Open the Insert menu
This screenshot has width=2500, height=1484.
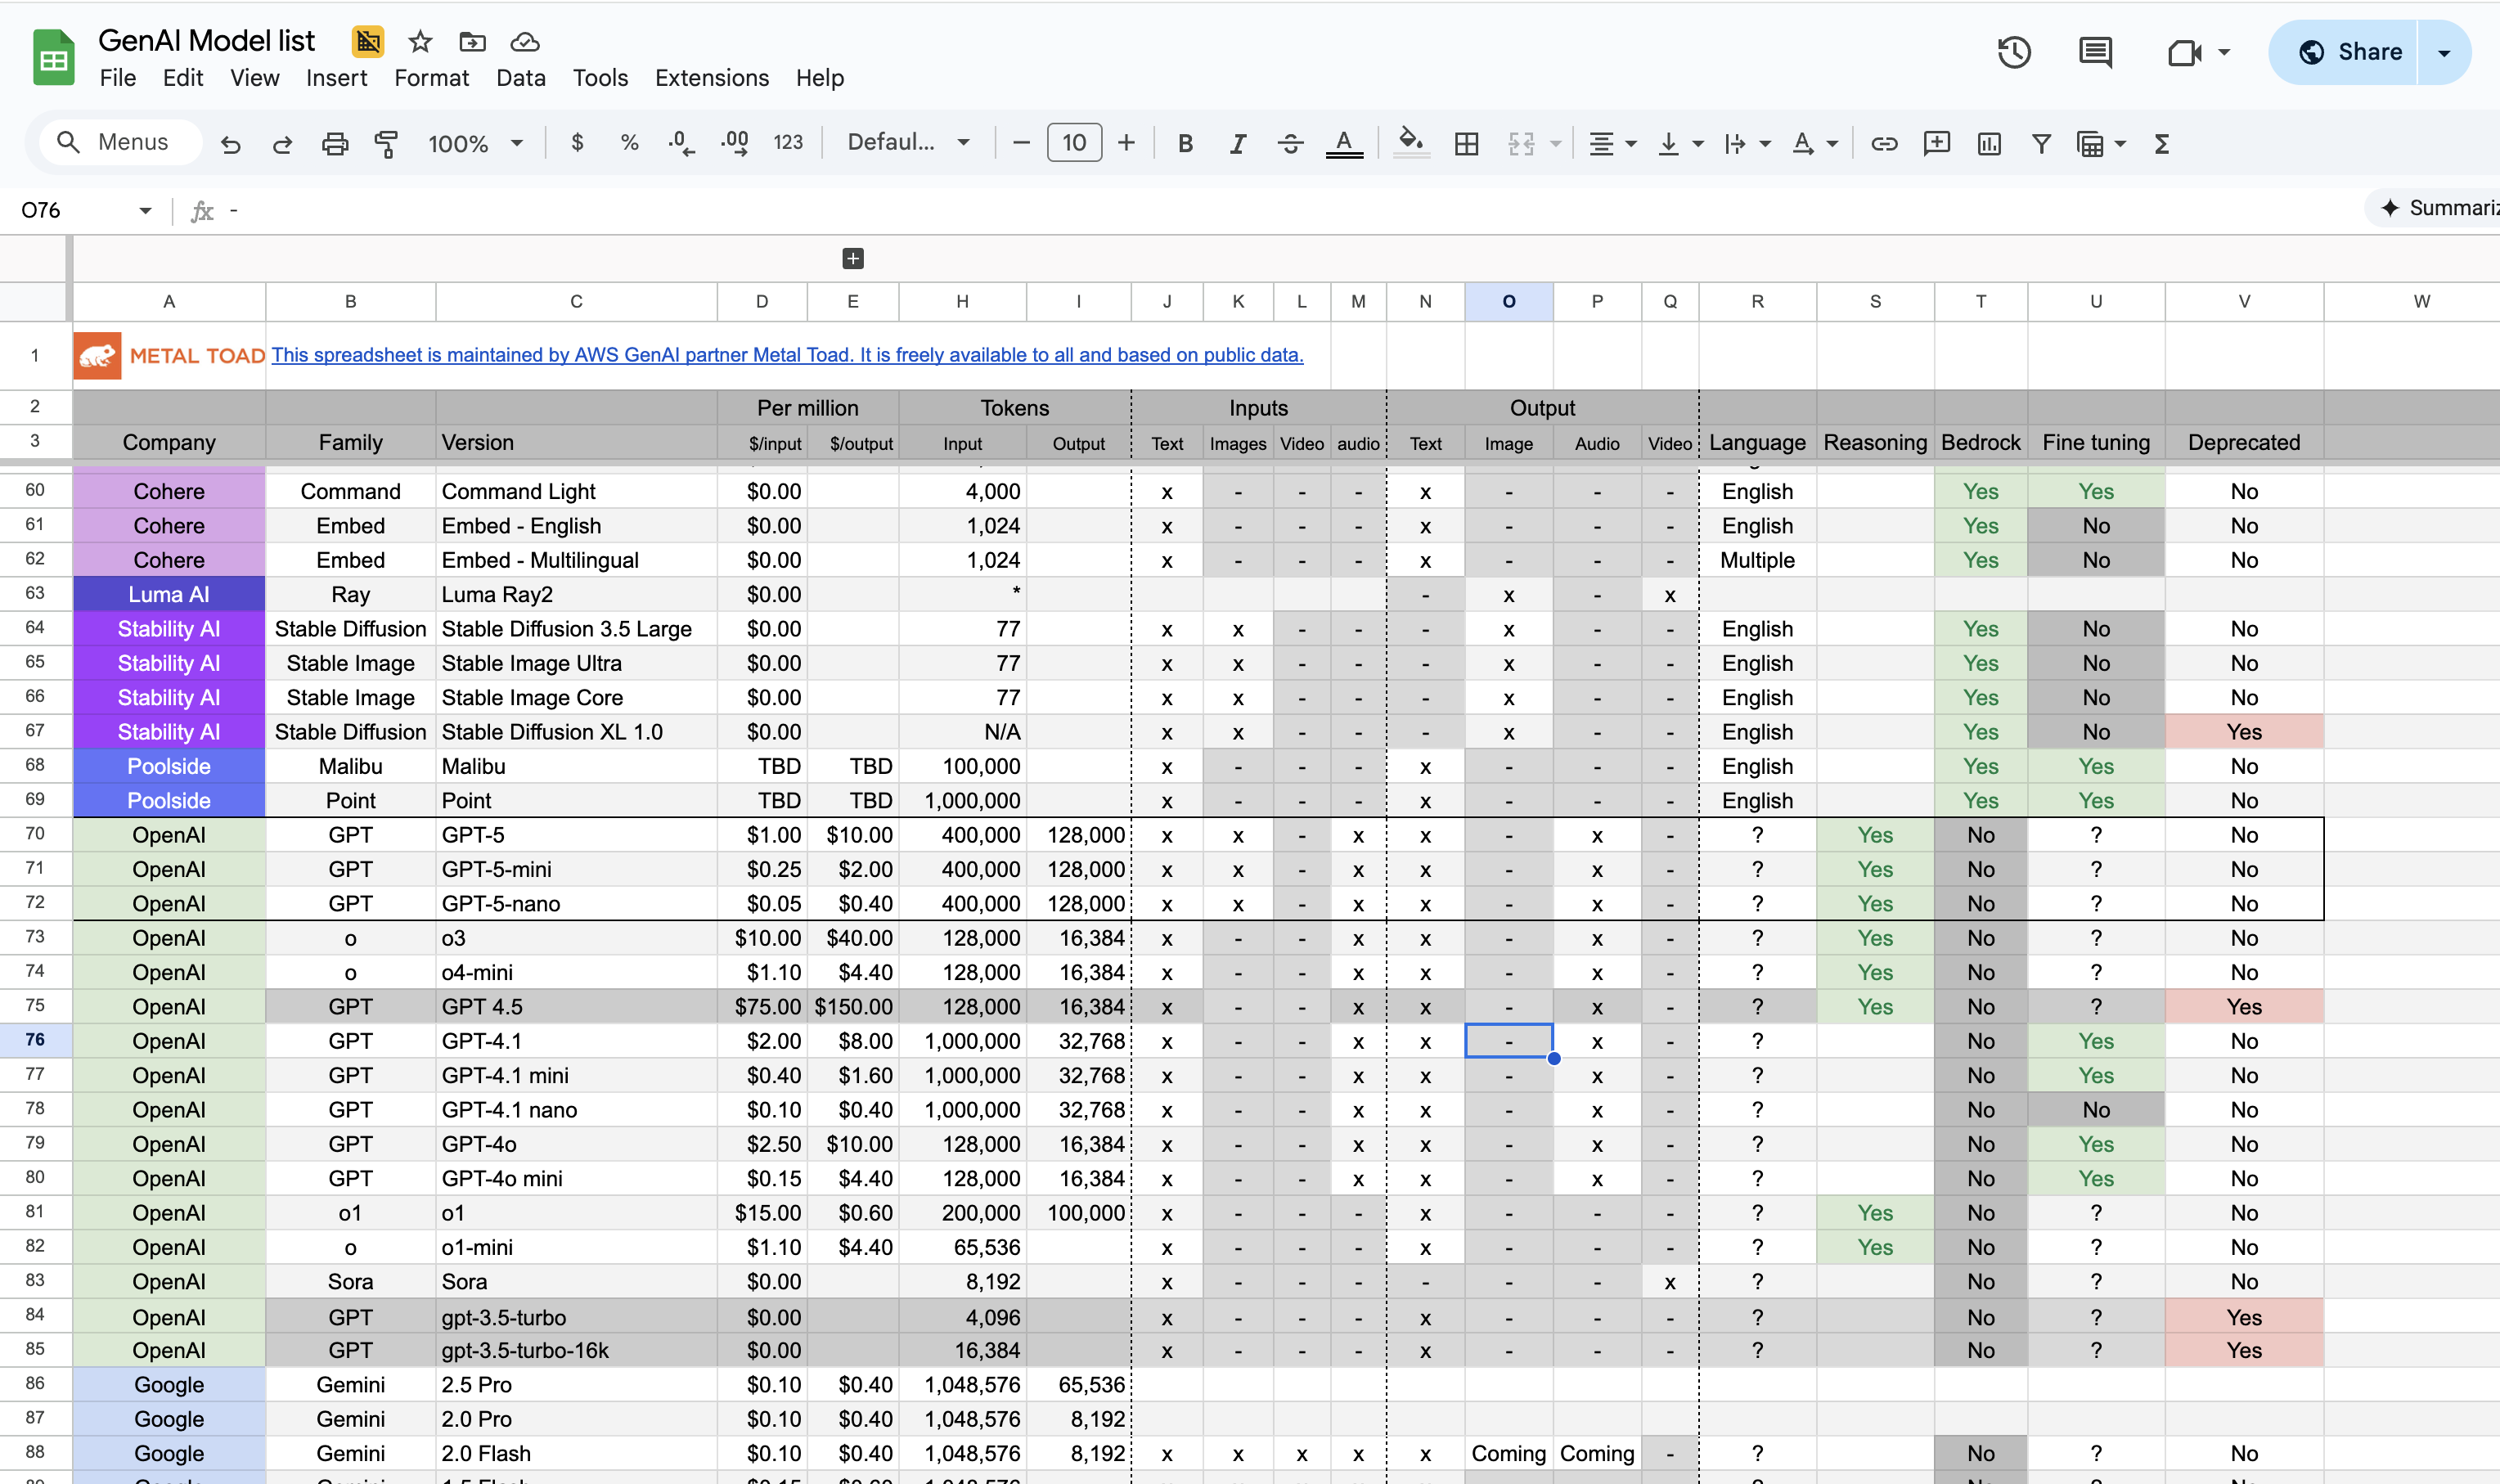click(x=336, y=78)
